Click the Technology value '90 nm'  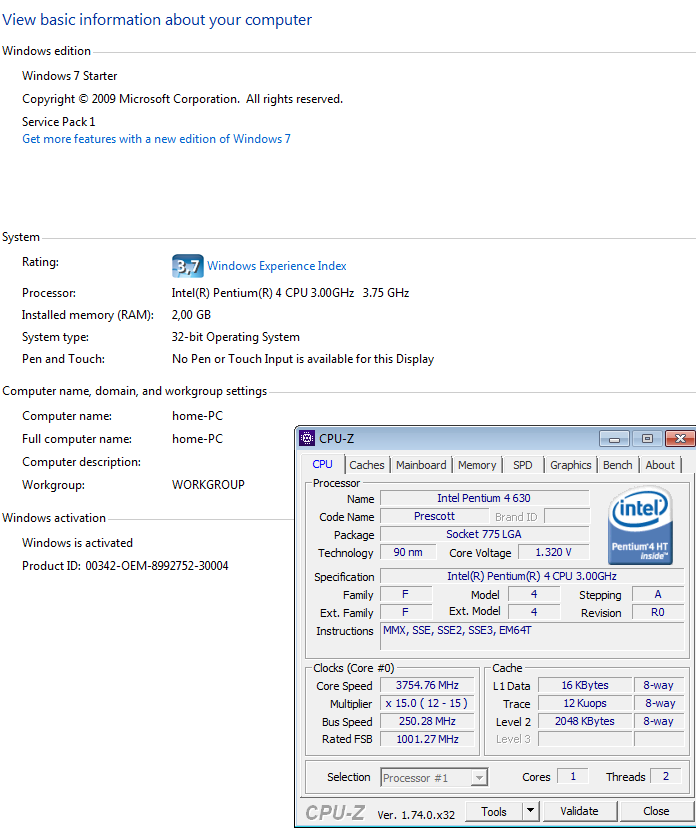(408, 552)
